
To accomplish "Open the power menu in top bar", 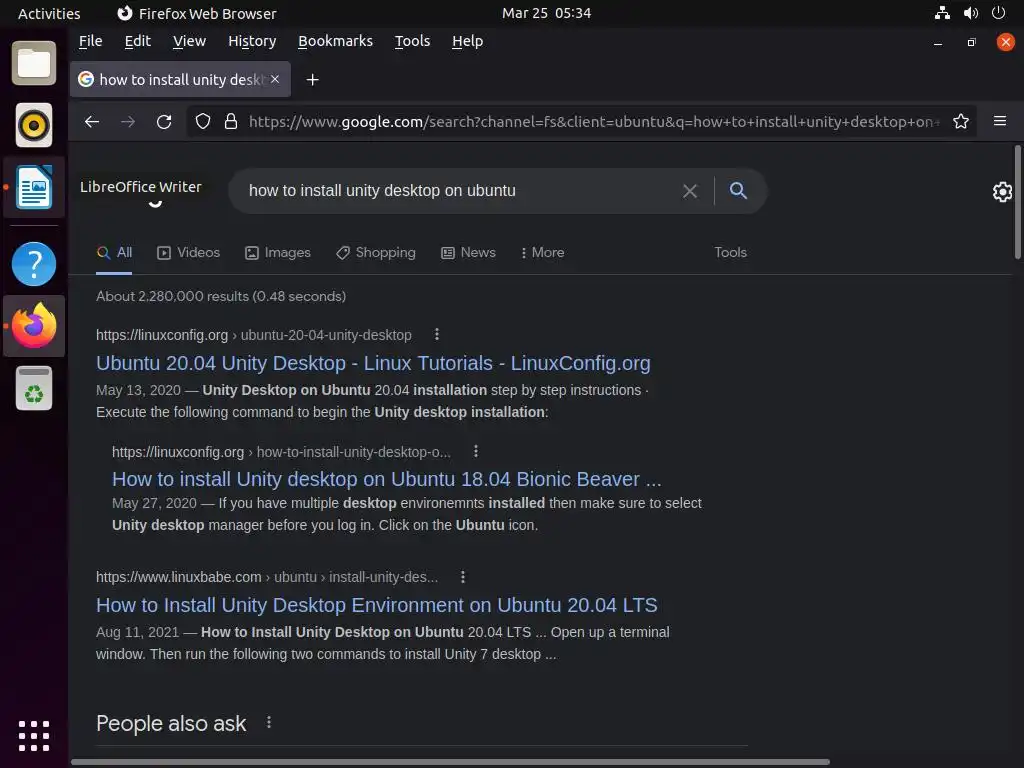I will pyautogui.click(x=999, y=12).
